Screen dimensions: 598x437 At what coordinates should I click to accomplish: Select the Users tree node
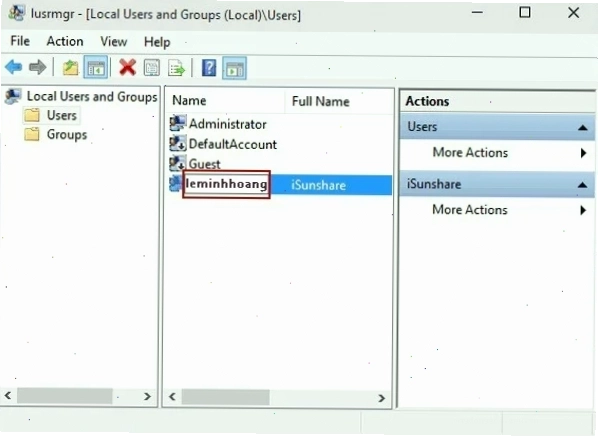[x=61, y=115]
